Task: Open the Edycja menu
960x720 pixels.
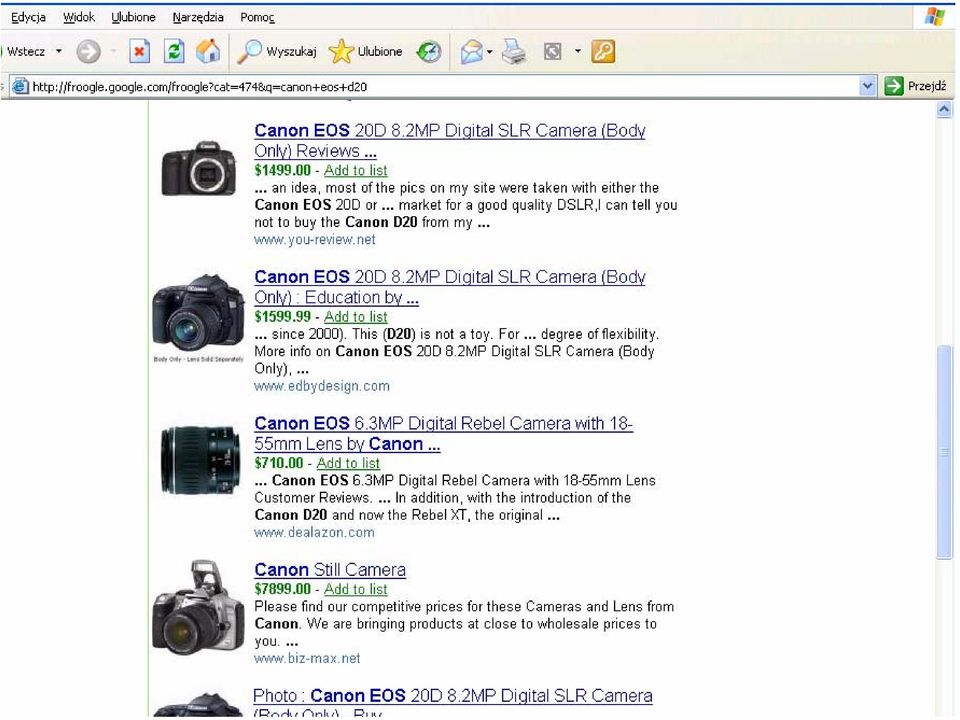Action: [x=28, y=17]
